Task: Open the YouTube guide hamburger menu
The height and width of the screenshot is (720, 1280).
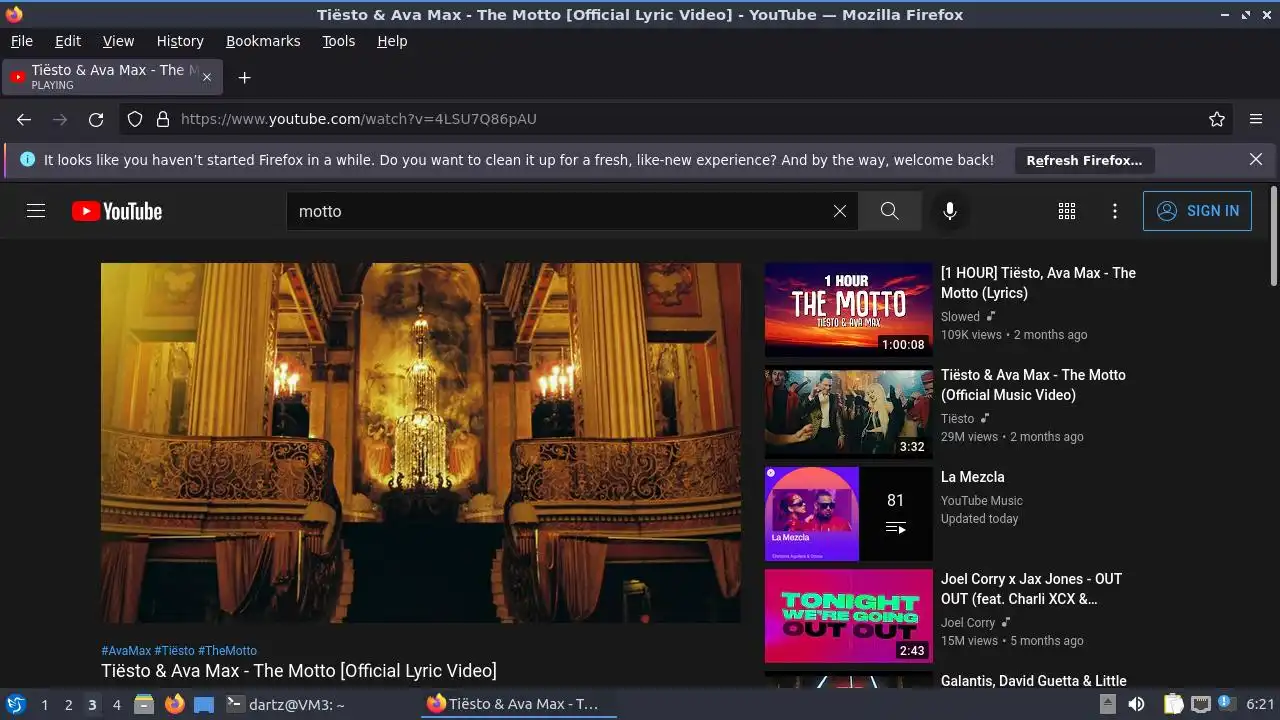Action: (x=36, y=211)
